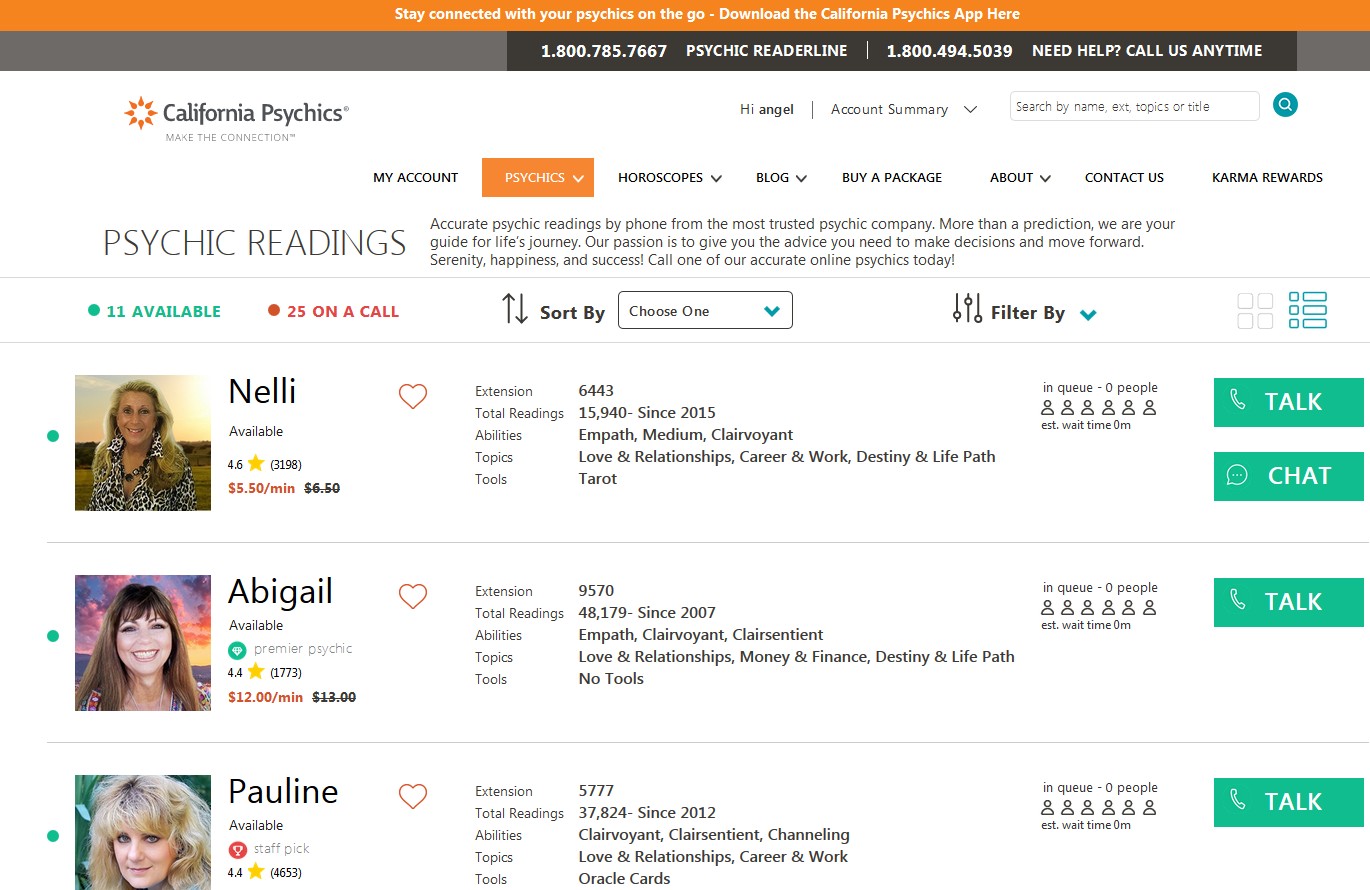Open the Blog menu label
Screen dimensions: 1370x890
pyautogui.click(x=772, y=177)
